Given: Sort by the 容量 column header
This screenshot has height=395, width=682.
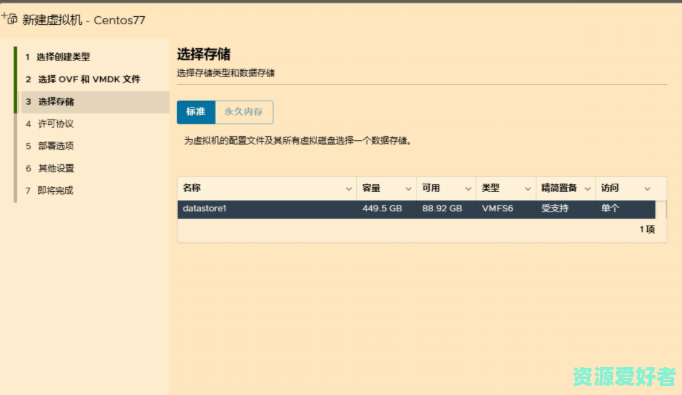Looking at the screenshot, I should (x=371, y=188).
